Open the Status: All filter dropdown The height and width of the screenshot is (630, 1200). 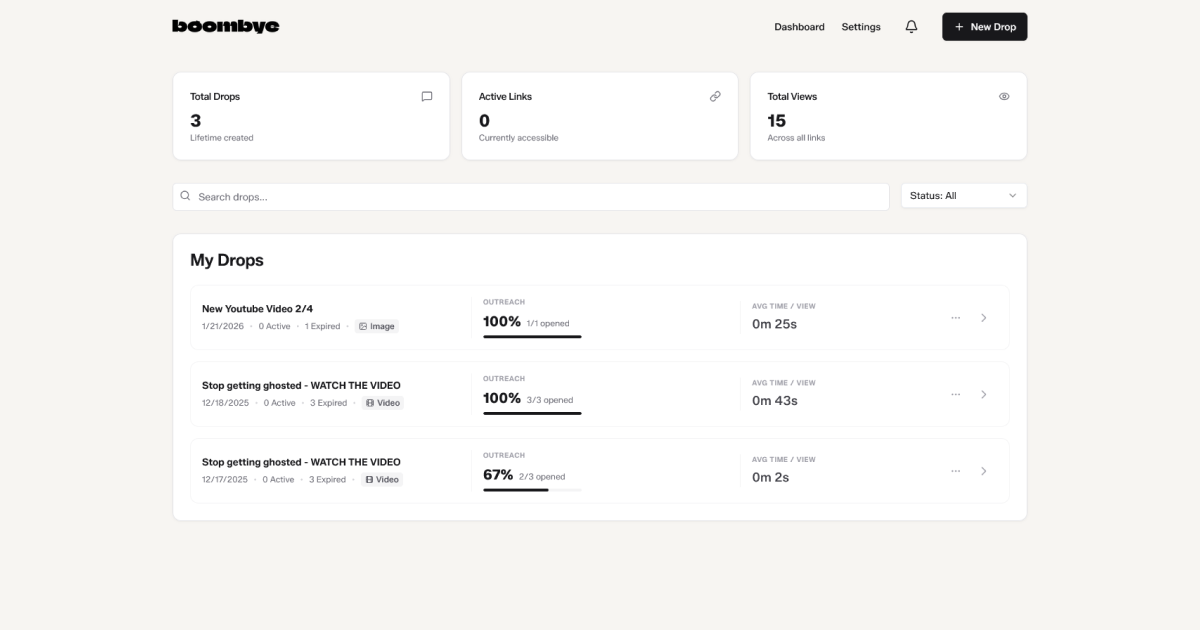pyautogui.click(x=963, y=195)
